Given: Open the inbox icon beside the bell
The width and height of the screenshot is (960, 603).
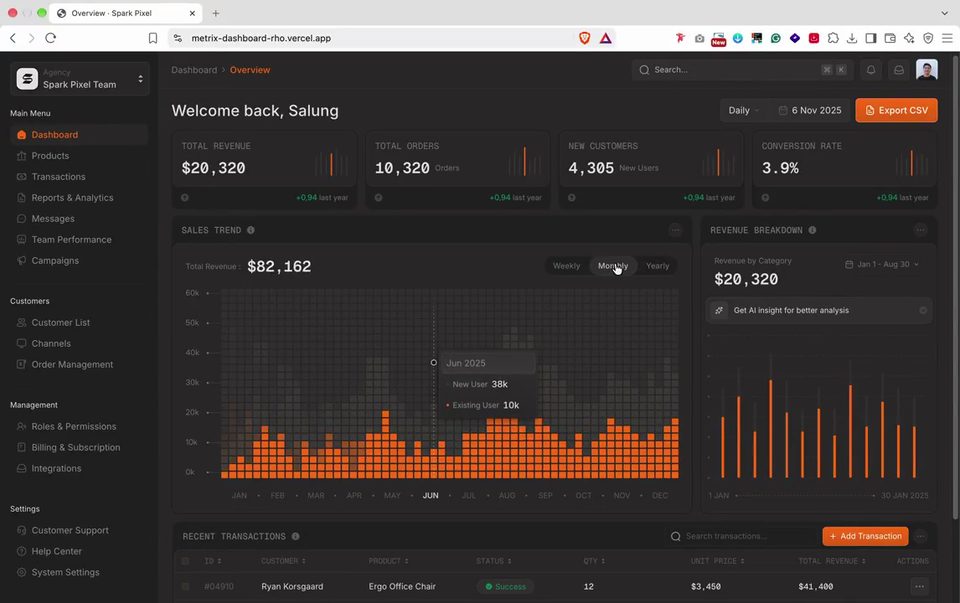Looking at the screenshot, I should click(899, 70).
